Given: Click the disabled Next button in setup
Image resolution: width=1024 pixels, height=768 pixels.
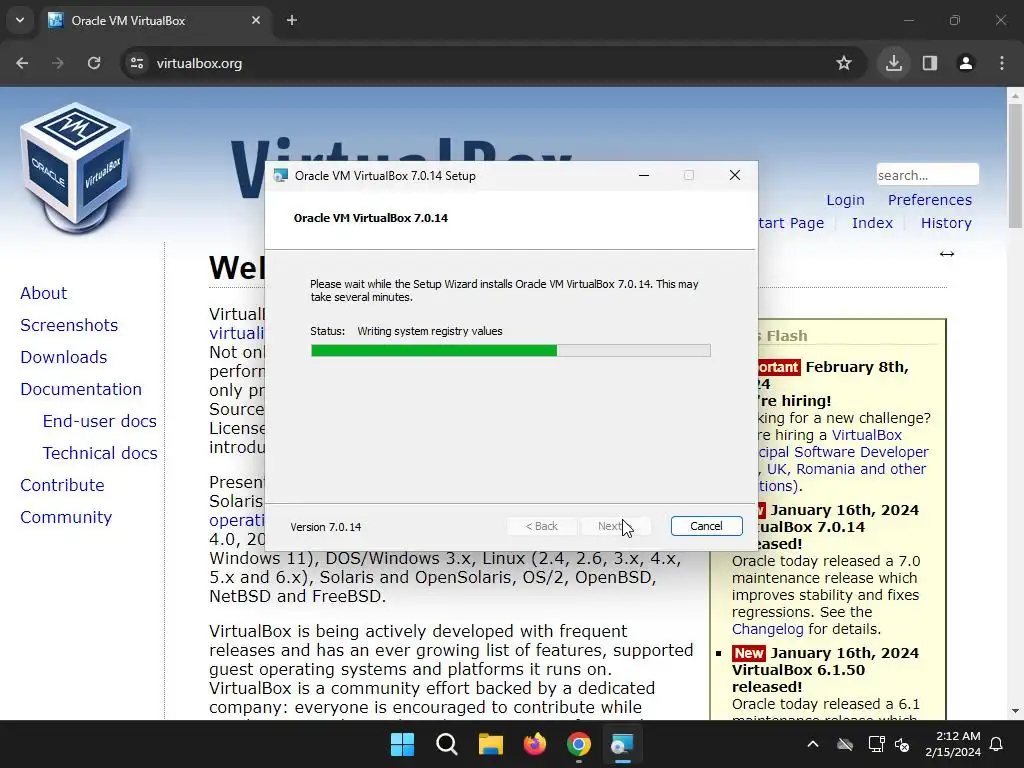Looking at the screenshot, I should click(x=615, y=526).
